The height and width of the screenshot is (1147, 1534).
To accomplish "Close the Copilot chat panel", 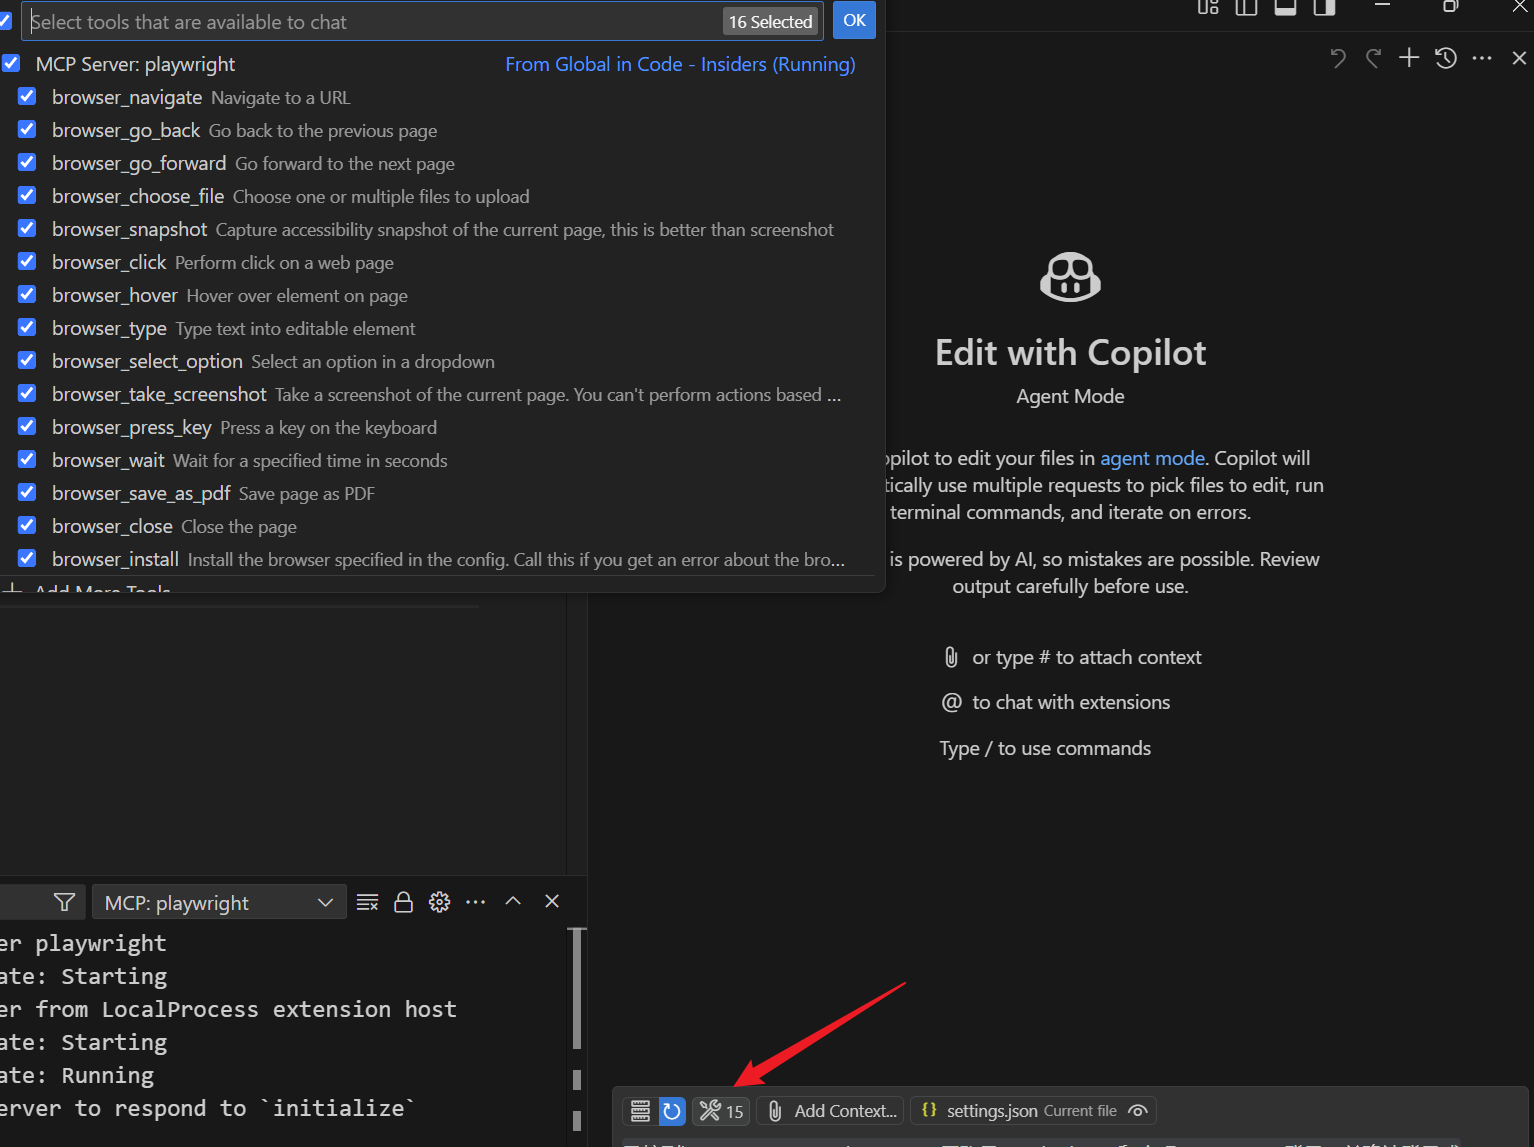I will coord(1519,58).
